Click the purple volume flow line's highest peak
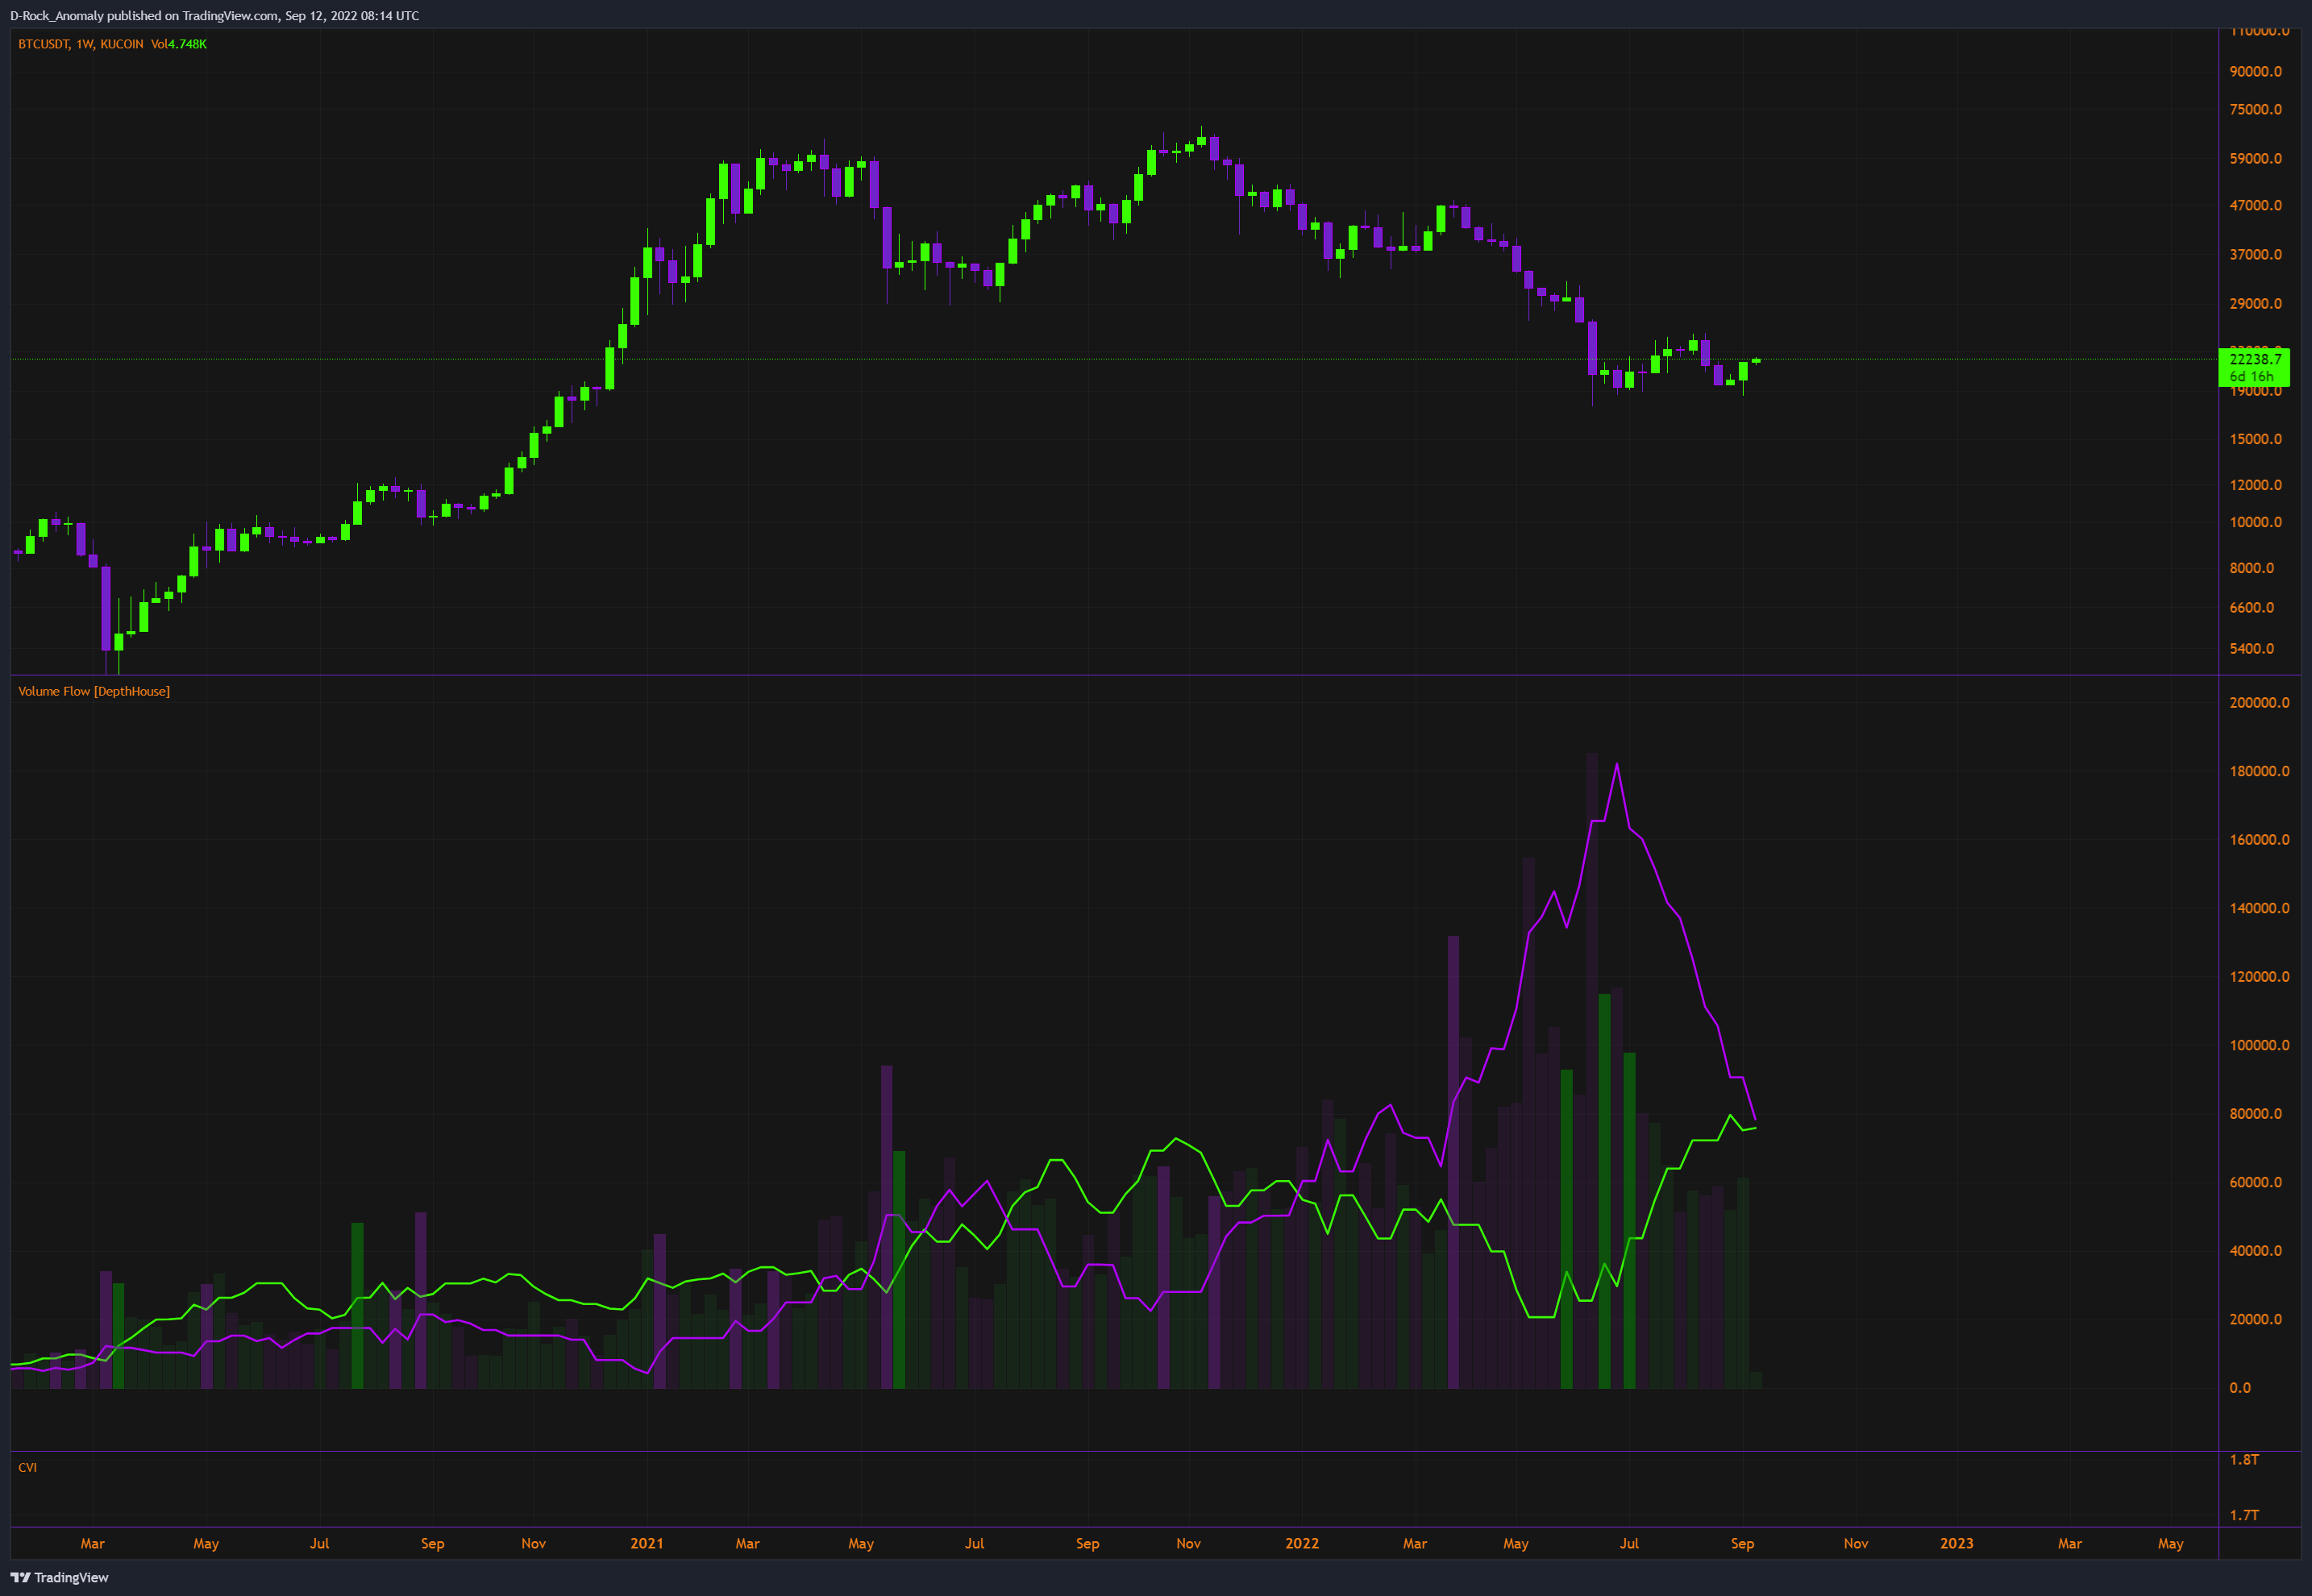The image size is (2312, 1596). [1617, 765]
